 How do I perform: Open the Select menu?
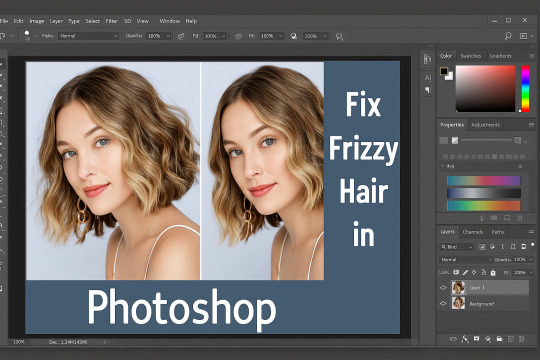[x=92, y=21]
